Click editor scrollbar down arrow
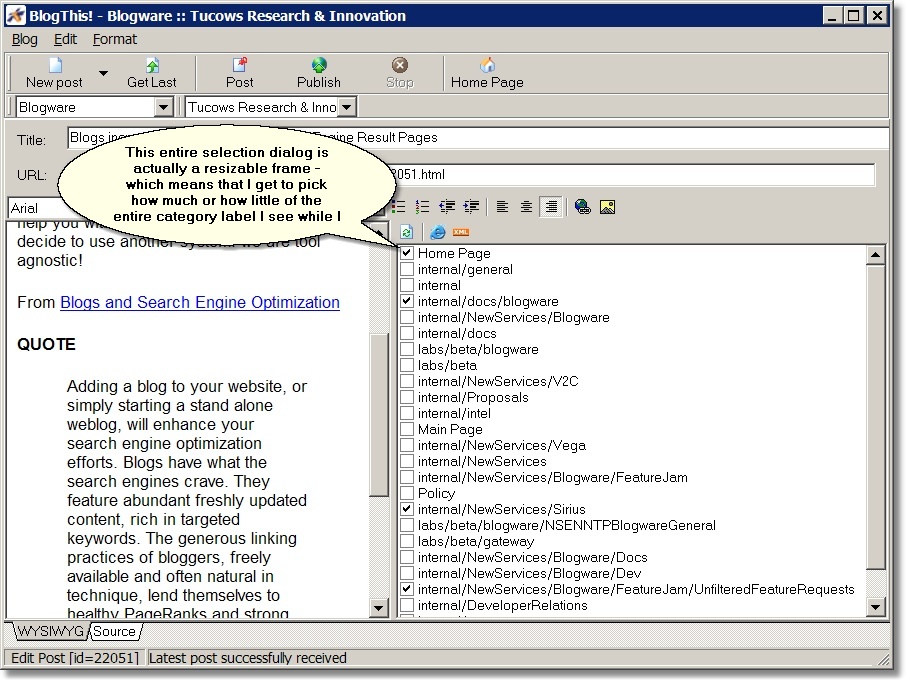This screenshot has height=682, width=906. (x=378, y=607)
